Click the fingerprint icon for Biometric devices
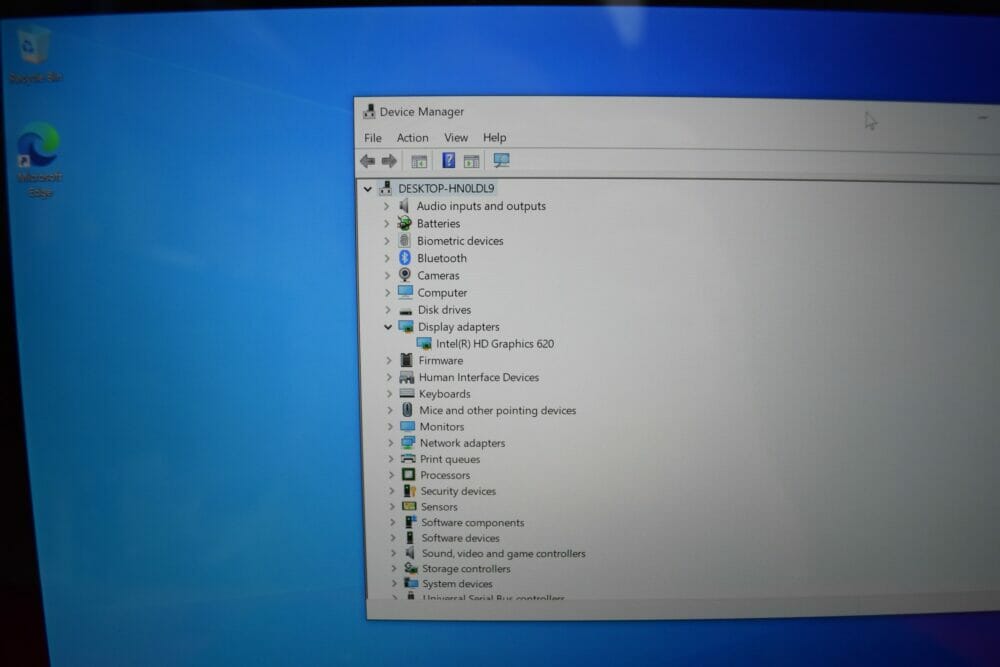 404,240
